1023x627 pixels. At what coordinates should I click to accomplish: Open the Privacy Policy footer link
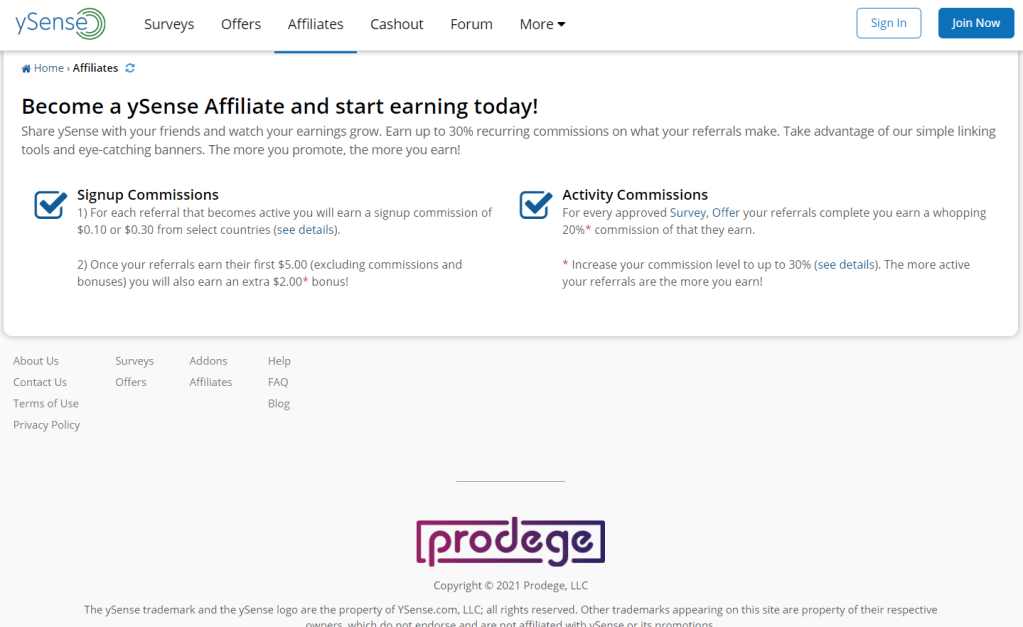pos(46,425)
